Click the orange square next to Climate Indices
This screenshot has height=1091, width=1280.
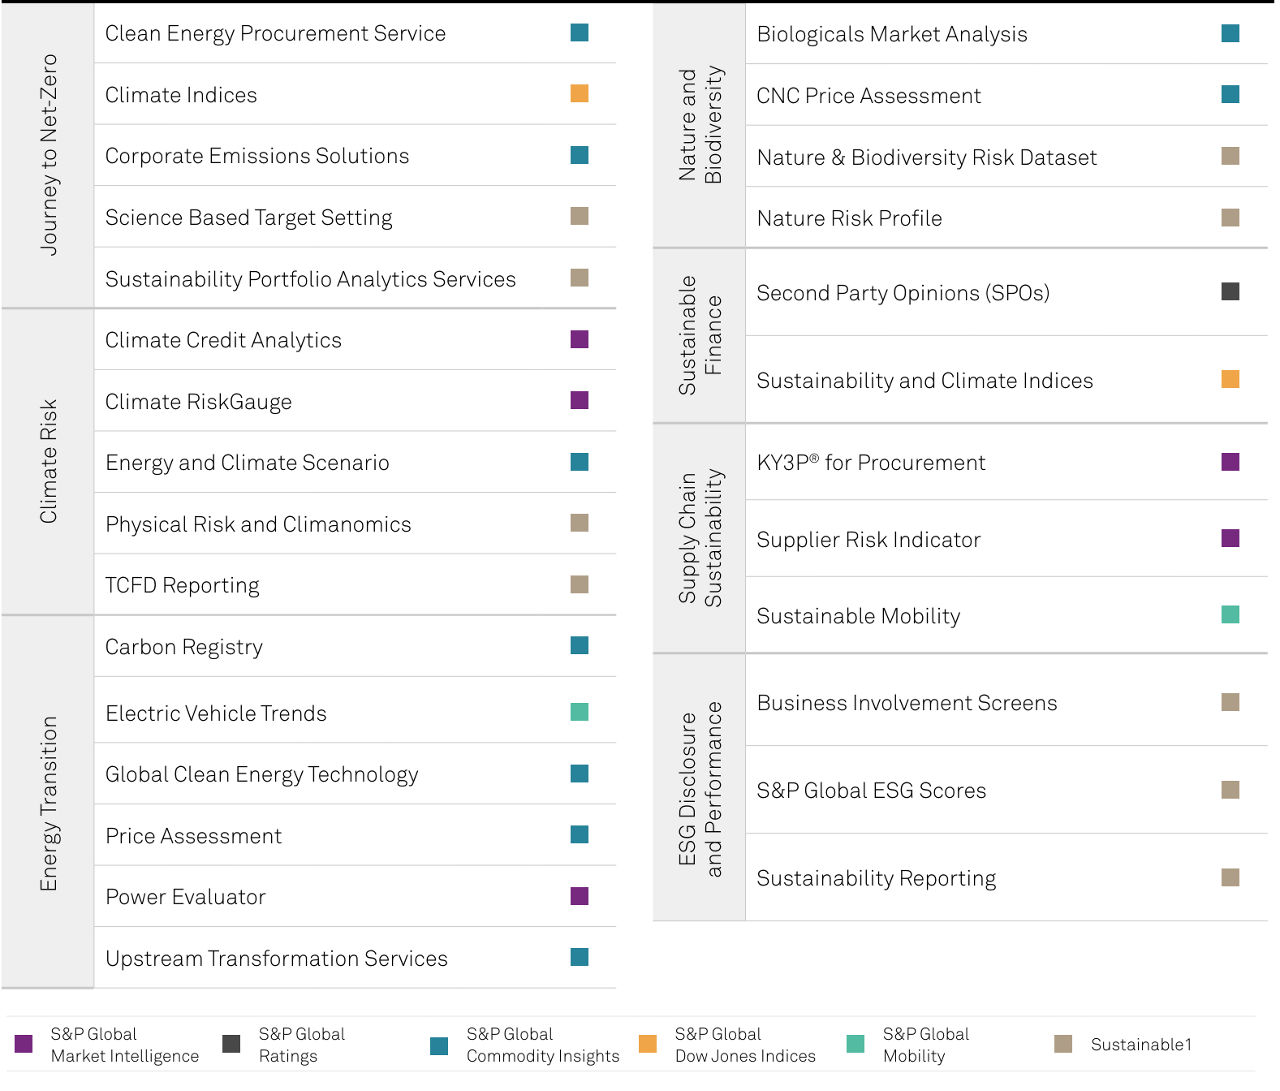(x=579, y=94)
